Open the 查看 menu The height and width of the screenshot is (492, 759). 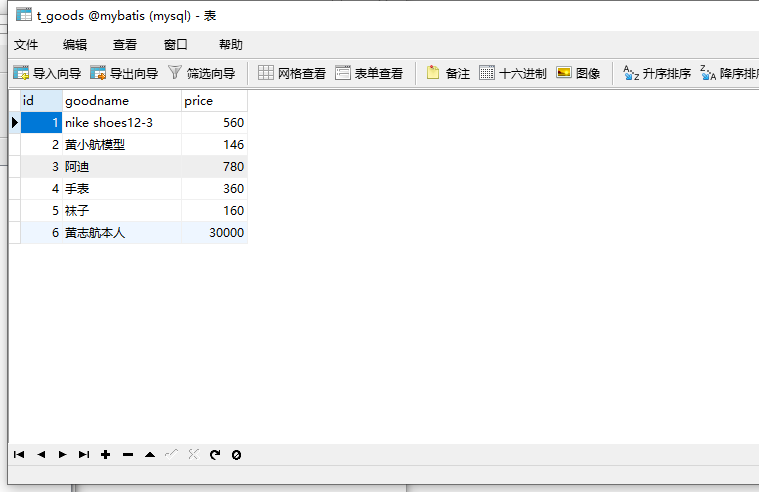[x=125, y=45]
